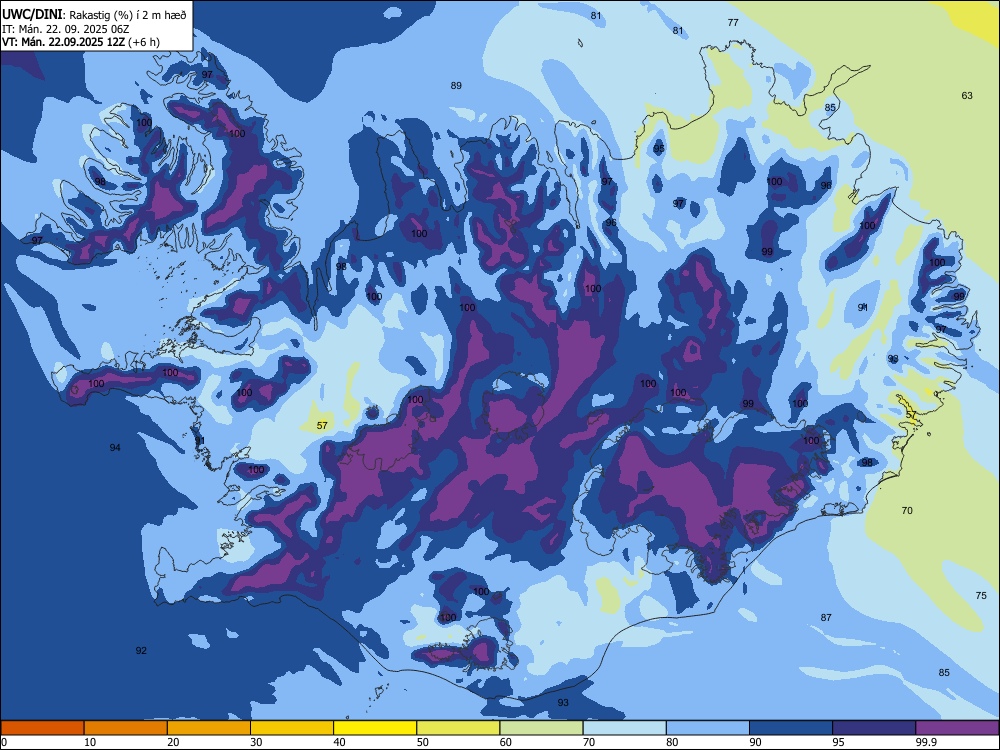Click the humidity value '92' on the map
This screenshot has height=750, width=1000.
[141, 651]
